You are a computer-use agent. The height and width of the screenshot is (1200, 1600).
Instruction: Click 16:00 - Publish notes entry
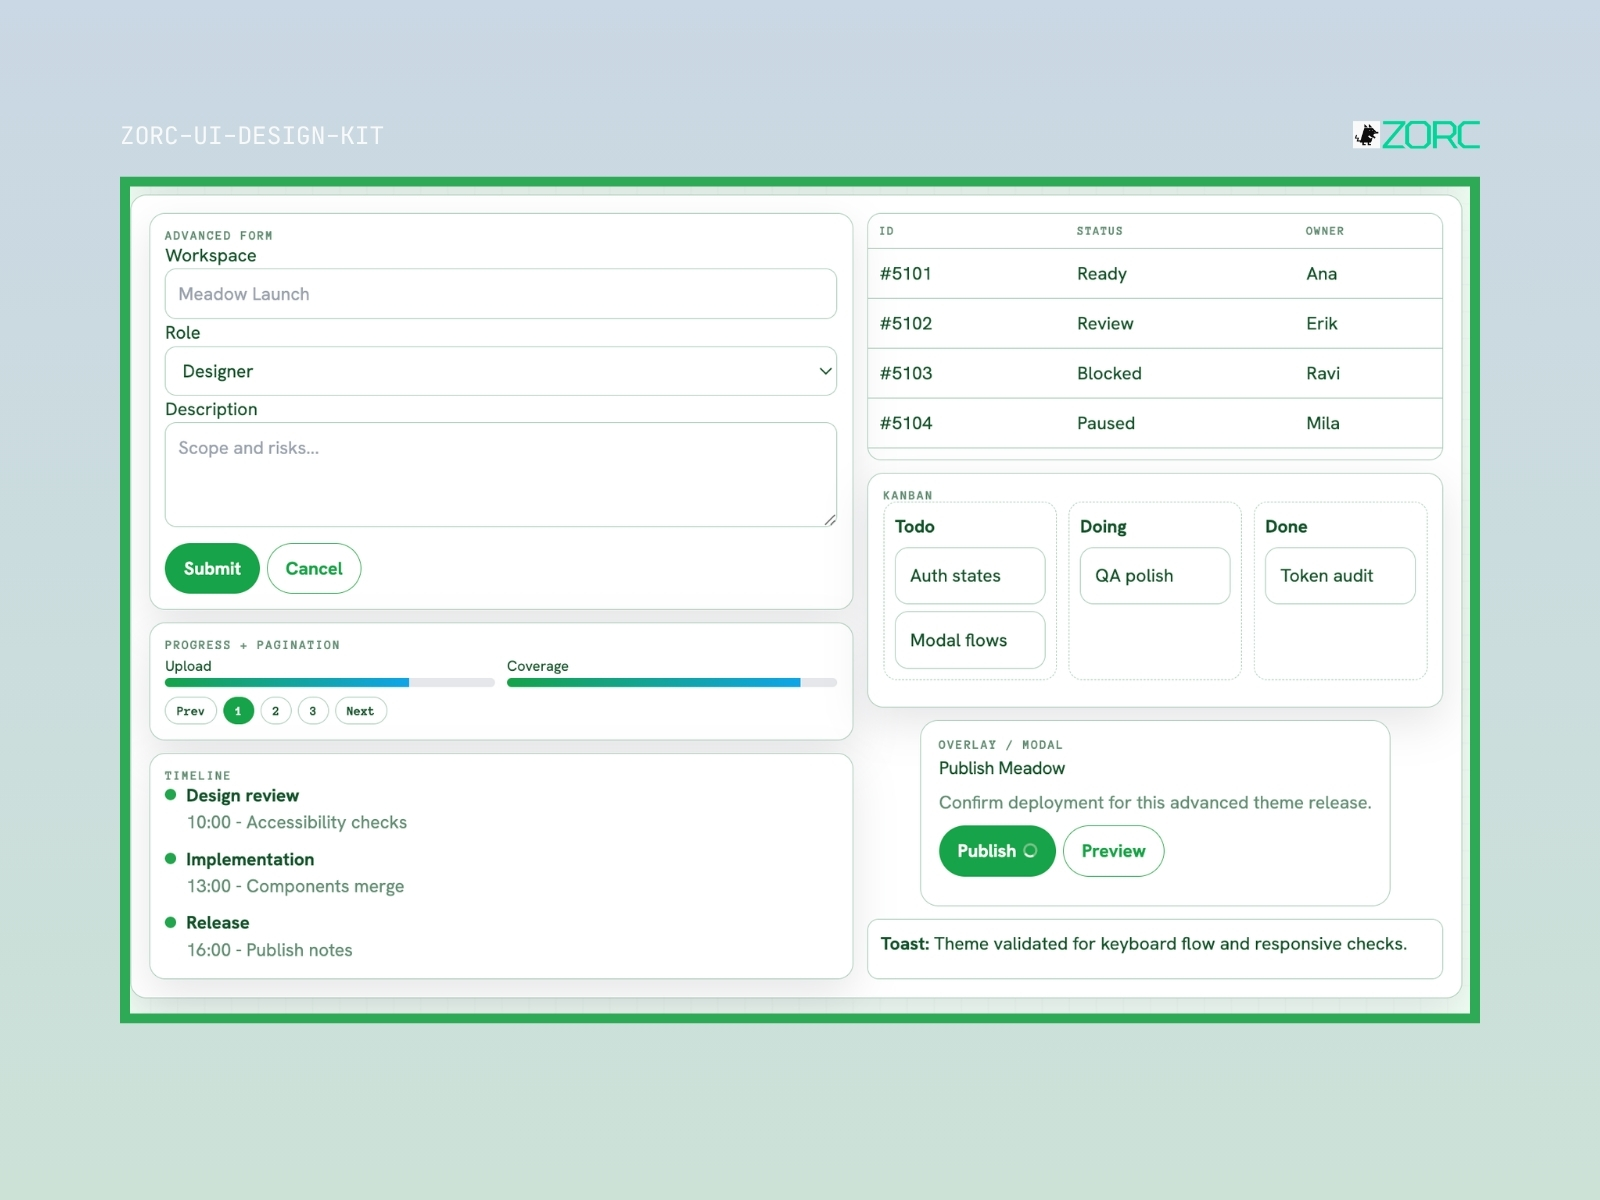tap(270, 950)
